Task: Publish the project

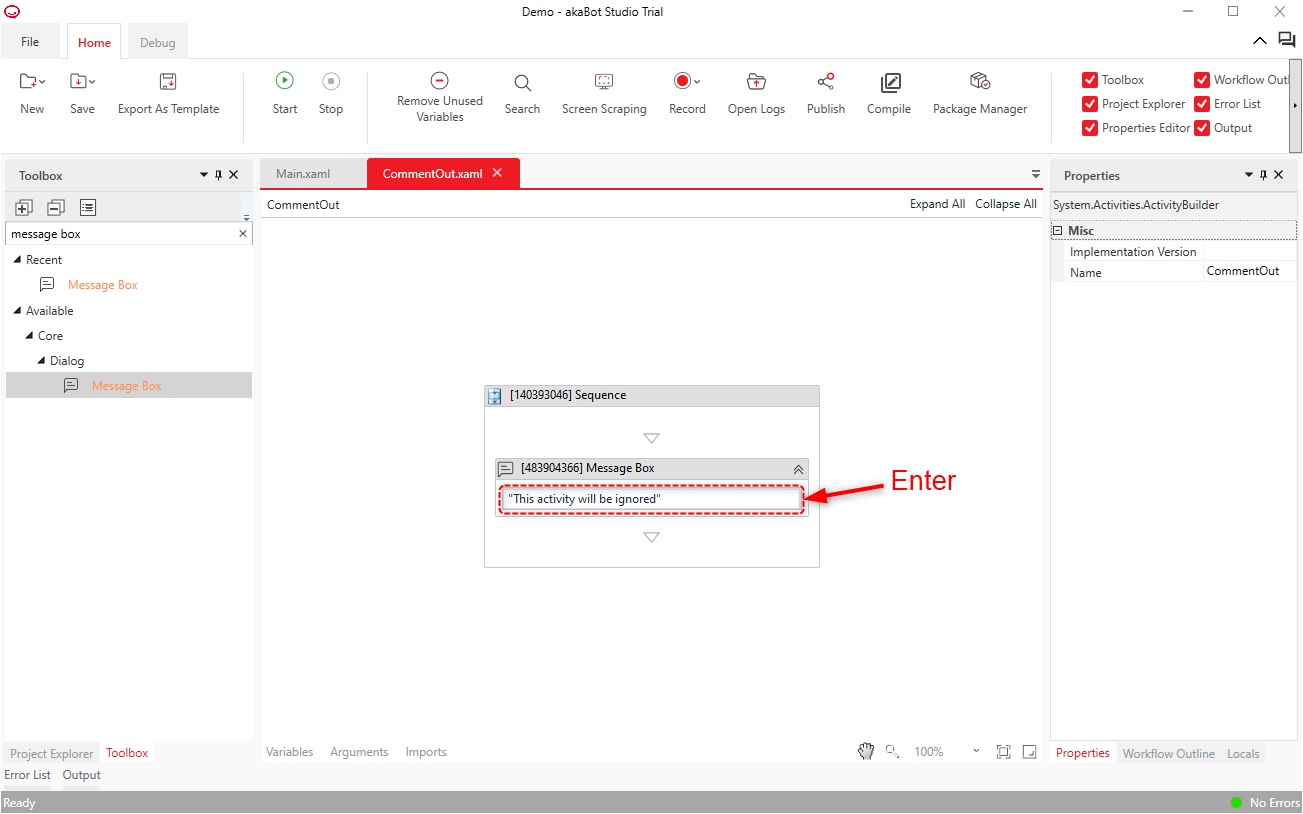Action: coord(826,81)
